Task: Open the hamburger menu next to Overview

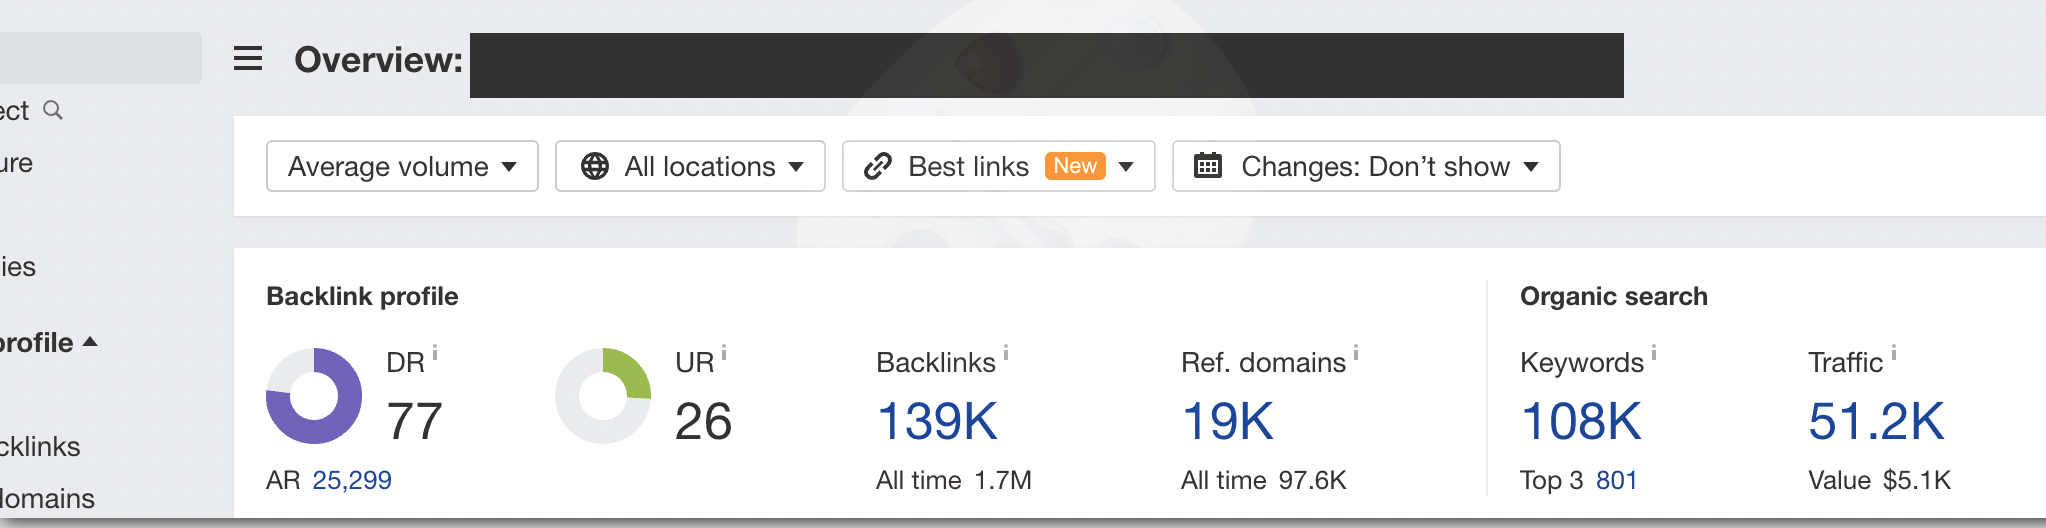Action: [248, 59]
